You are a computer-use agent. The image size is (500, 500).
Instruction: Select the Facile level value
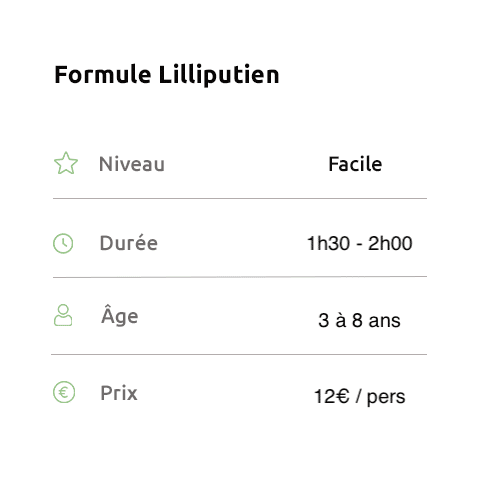(x=355, y=164)
